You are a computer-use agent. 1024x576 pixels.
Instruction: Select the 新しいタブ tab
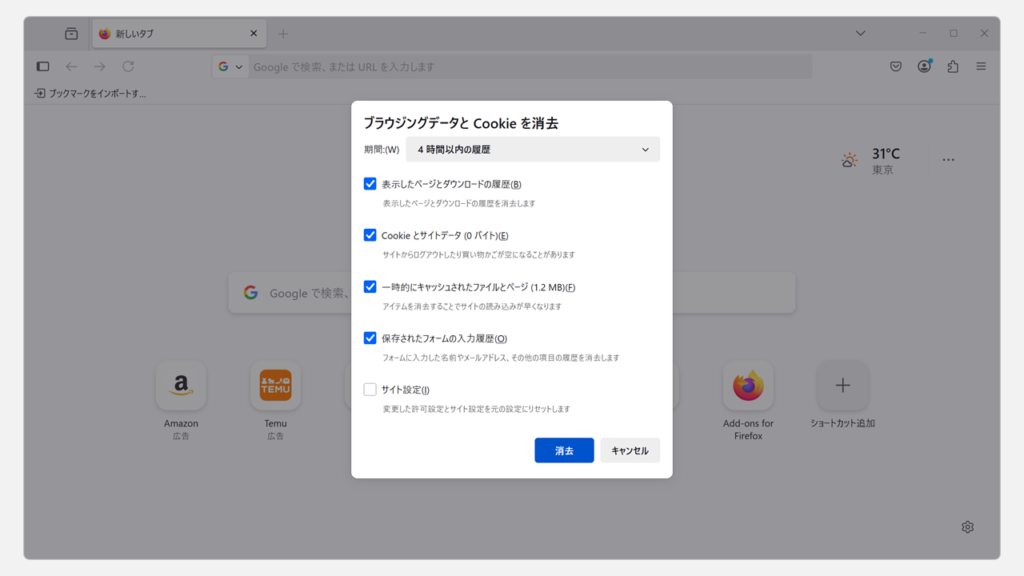click(x=170, y=33)
